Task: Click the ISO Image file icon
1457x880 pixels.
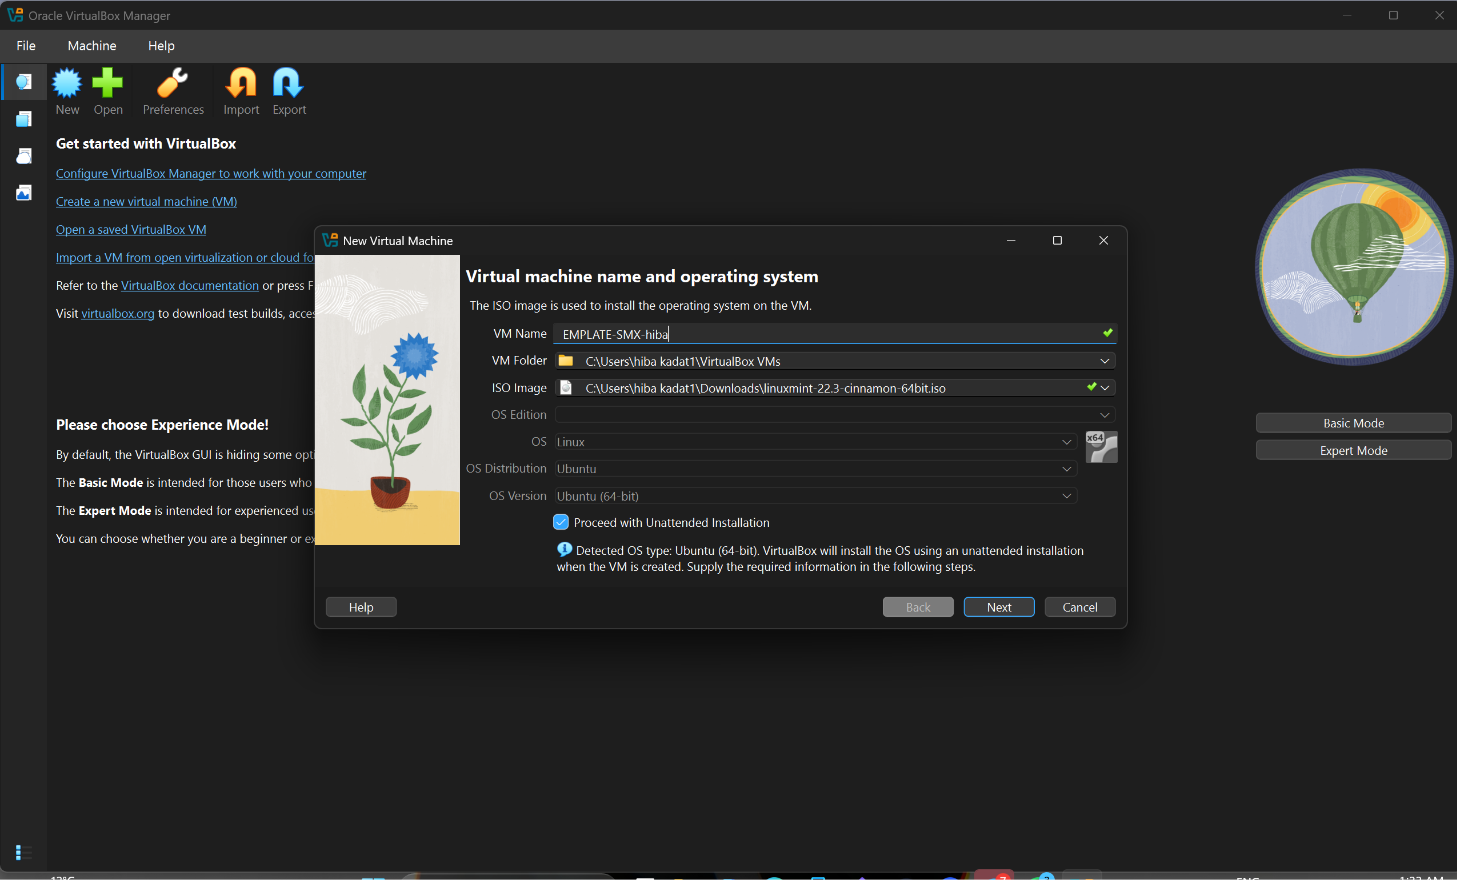Action: click(566, 388)
